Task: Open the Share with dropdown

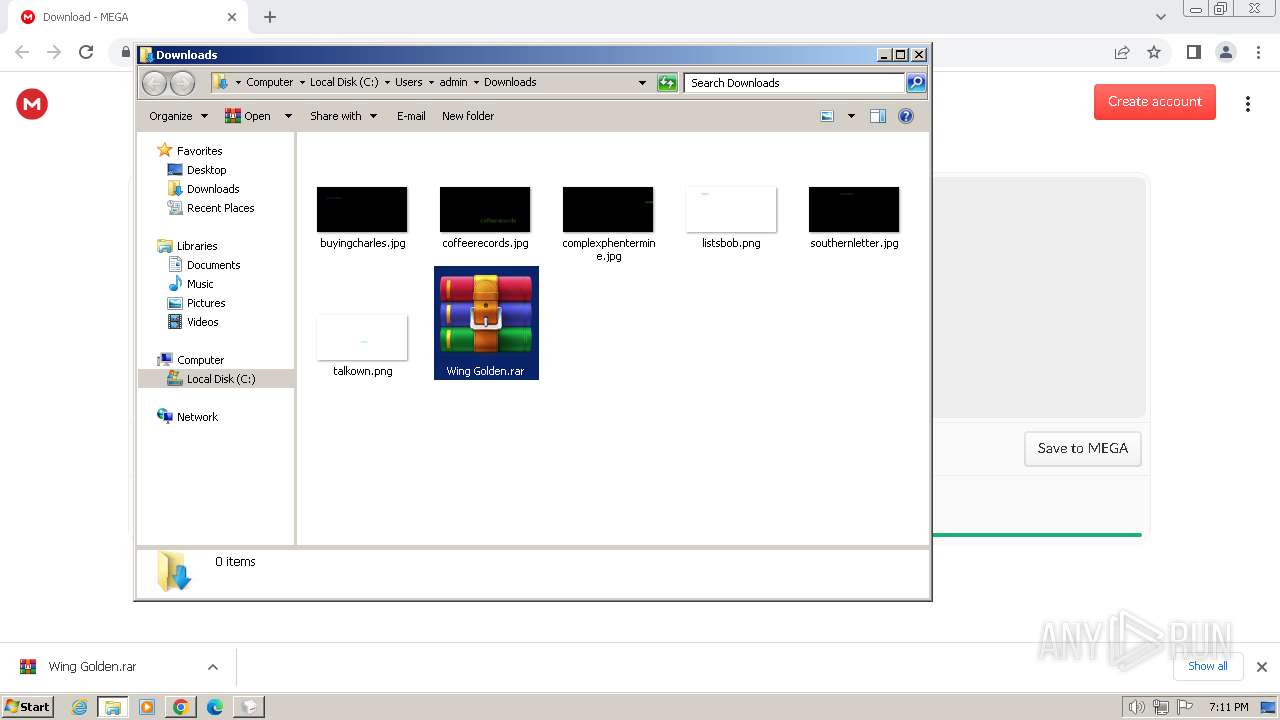Action: click(344, 116)
